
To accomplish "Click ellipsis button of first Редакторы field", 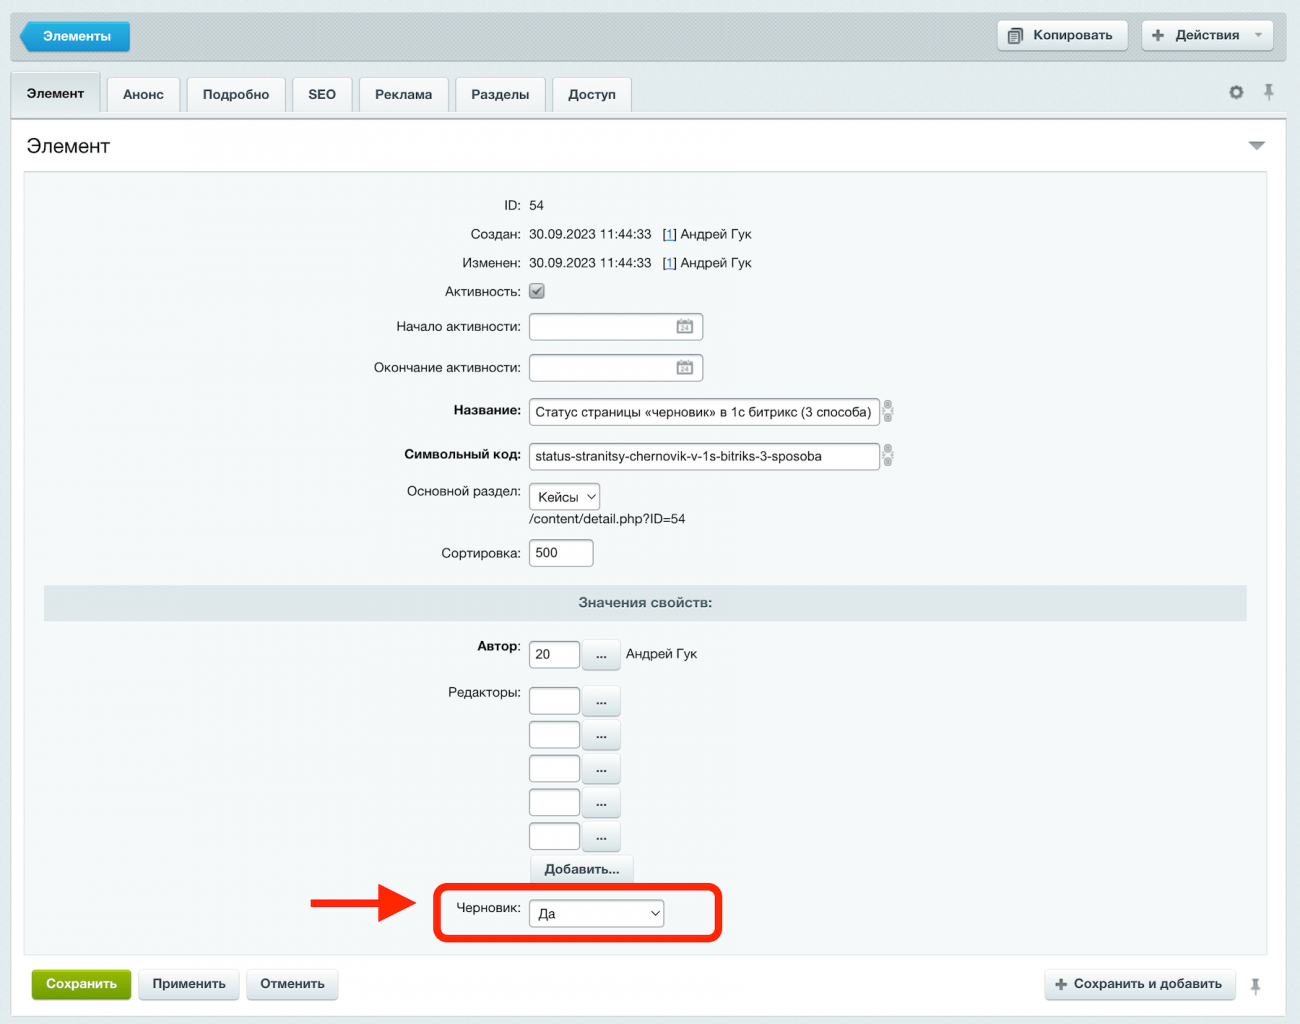I will (x=601, y=701).
